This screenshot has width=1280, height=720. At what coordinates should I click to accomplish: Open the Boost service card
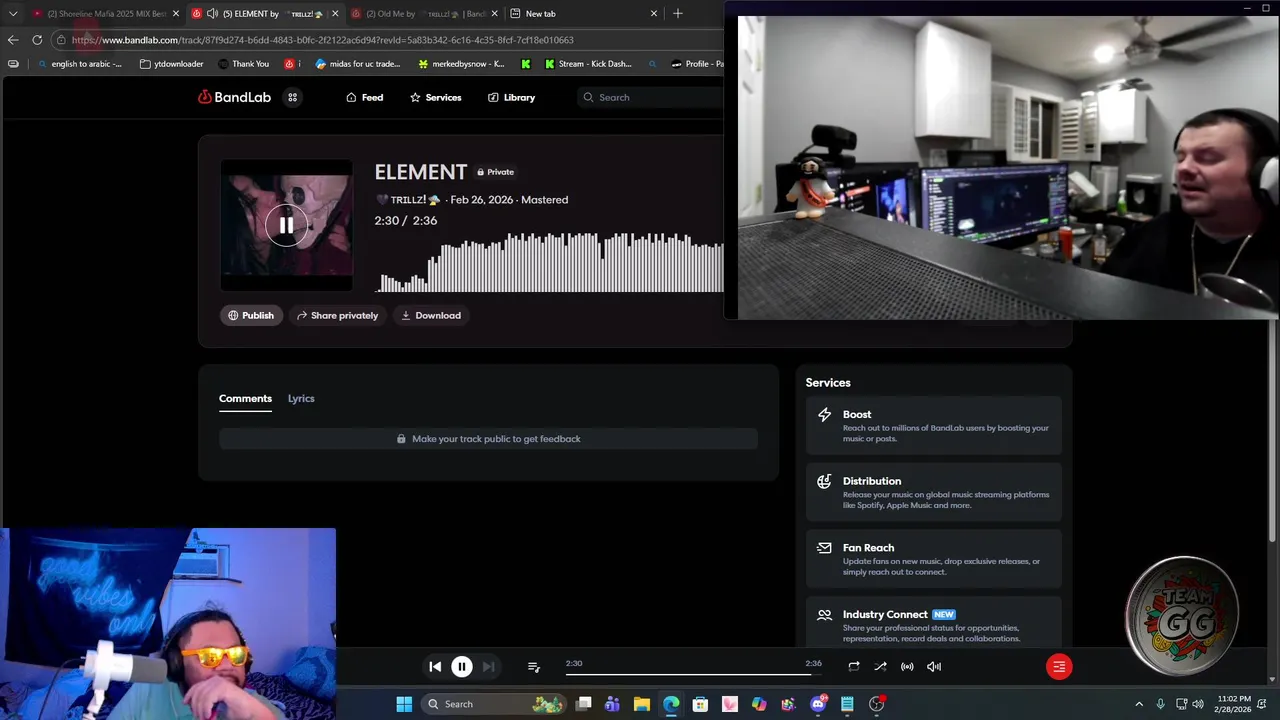933,426
